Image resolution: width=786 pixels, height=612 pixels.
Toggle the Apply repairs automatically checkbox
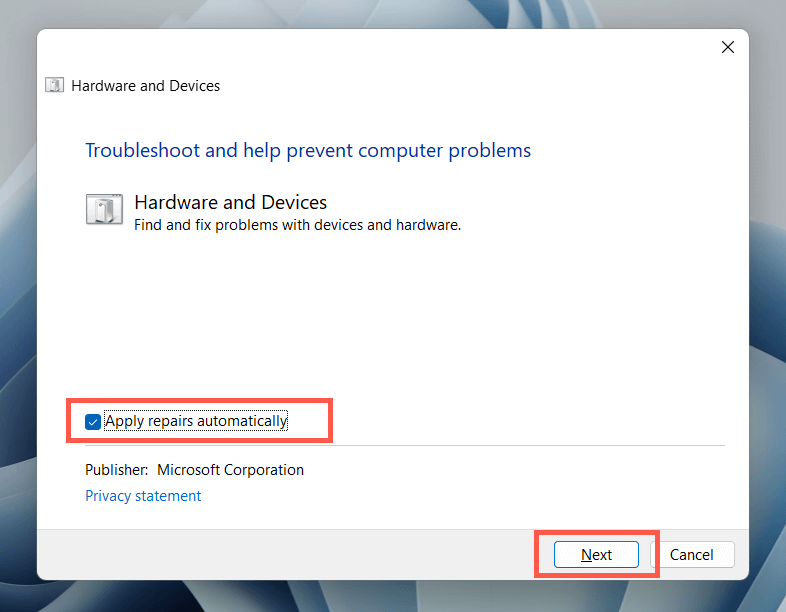tap(93, 422)
